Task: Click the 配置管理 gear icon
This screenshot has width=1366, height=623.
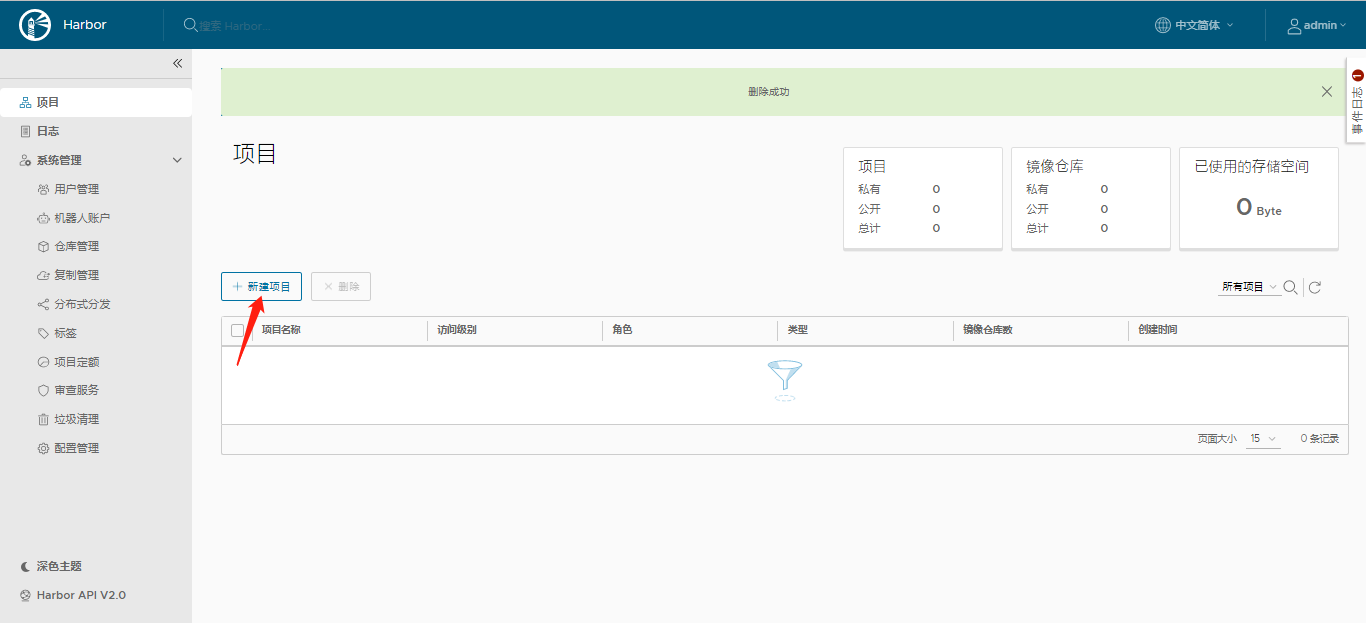Action: tap(43, 448)
